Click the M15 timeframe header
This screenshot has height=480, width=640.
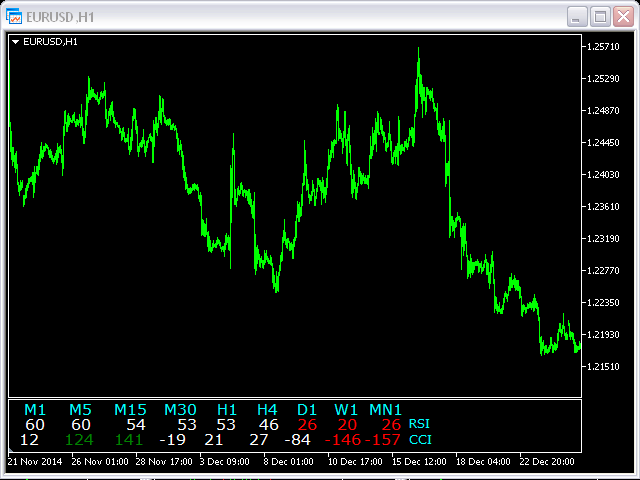(130, 409)
